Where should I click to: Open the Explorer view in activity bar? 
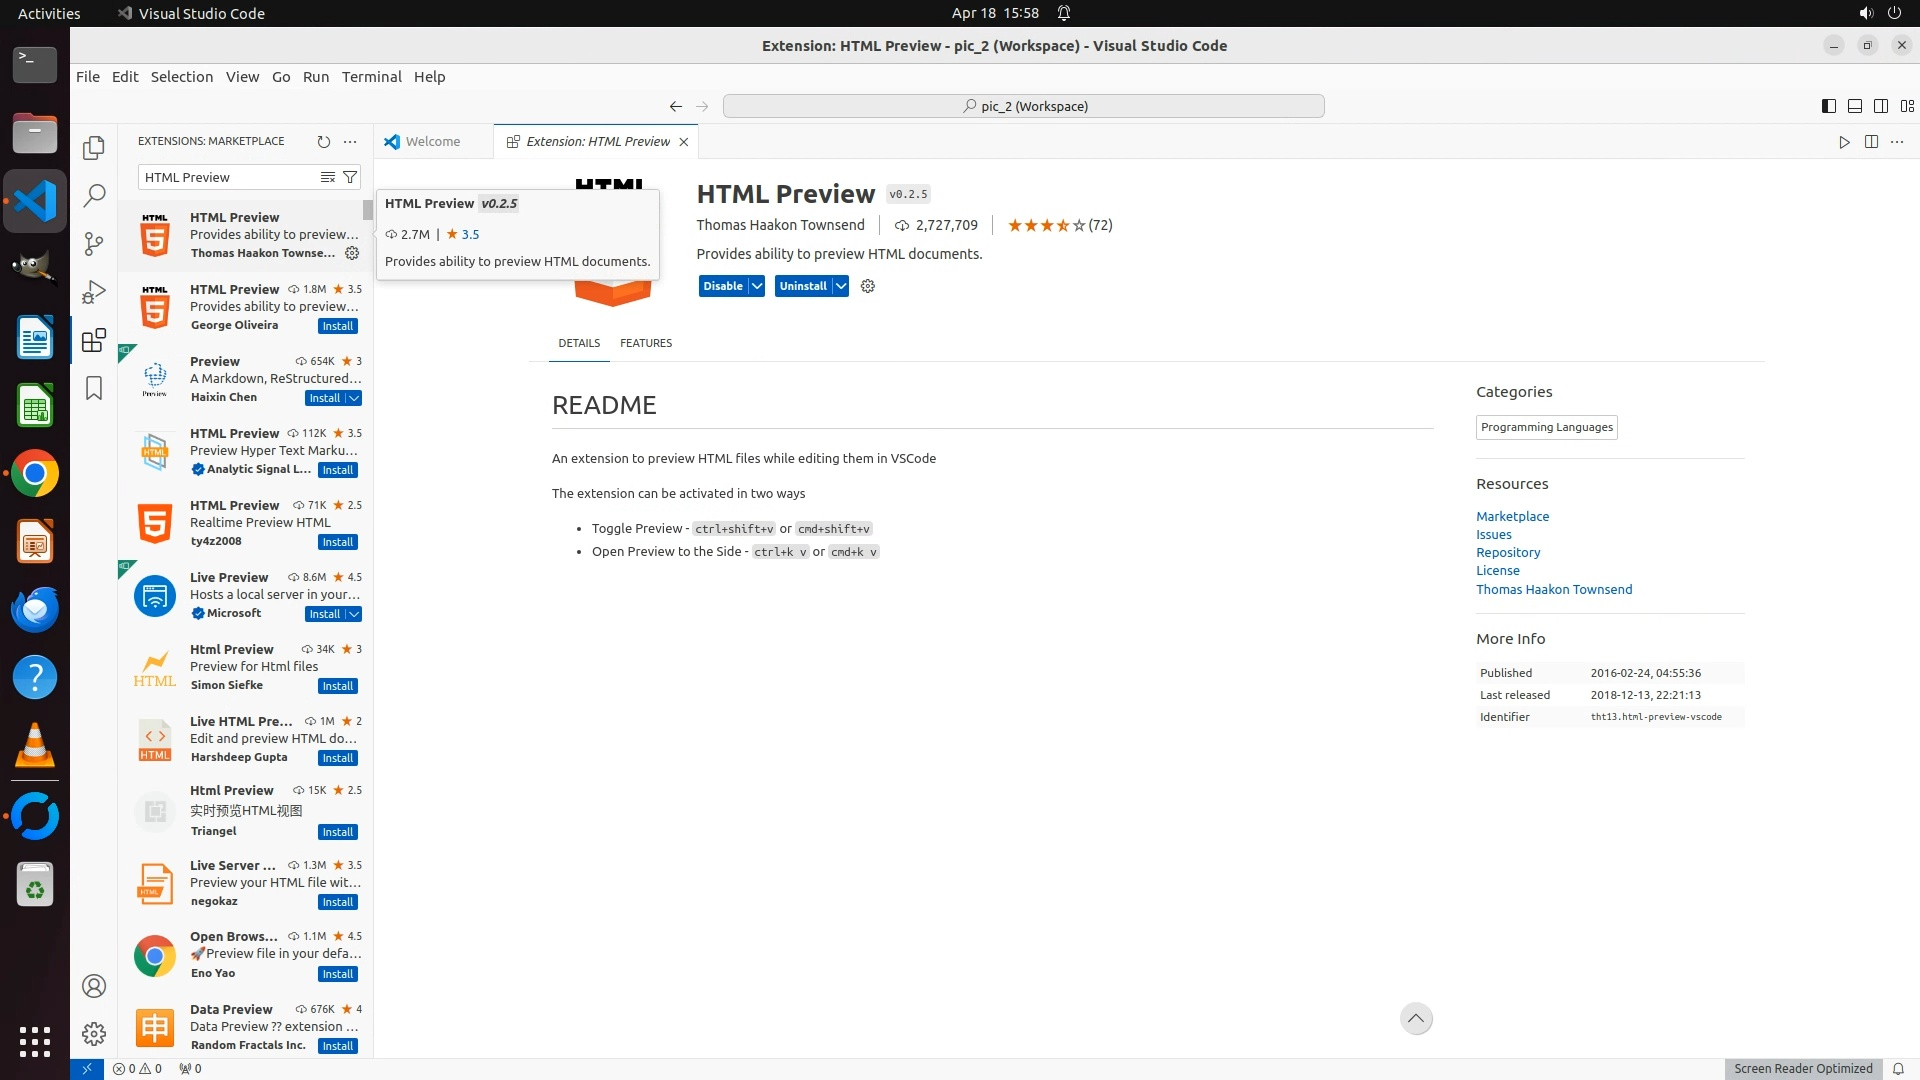(x=94, y=148)
